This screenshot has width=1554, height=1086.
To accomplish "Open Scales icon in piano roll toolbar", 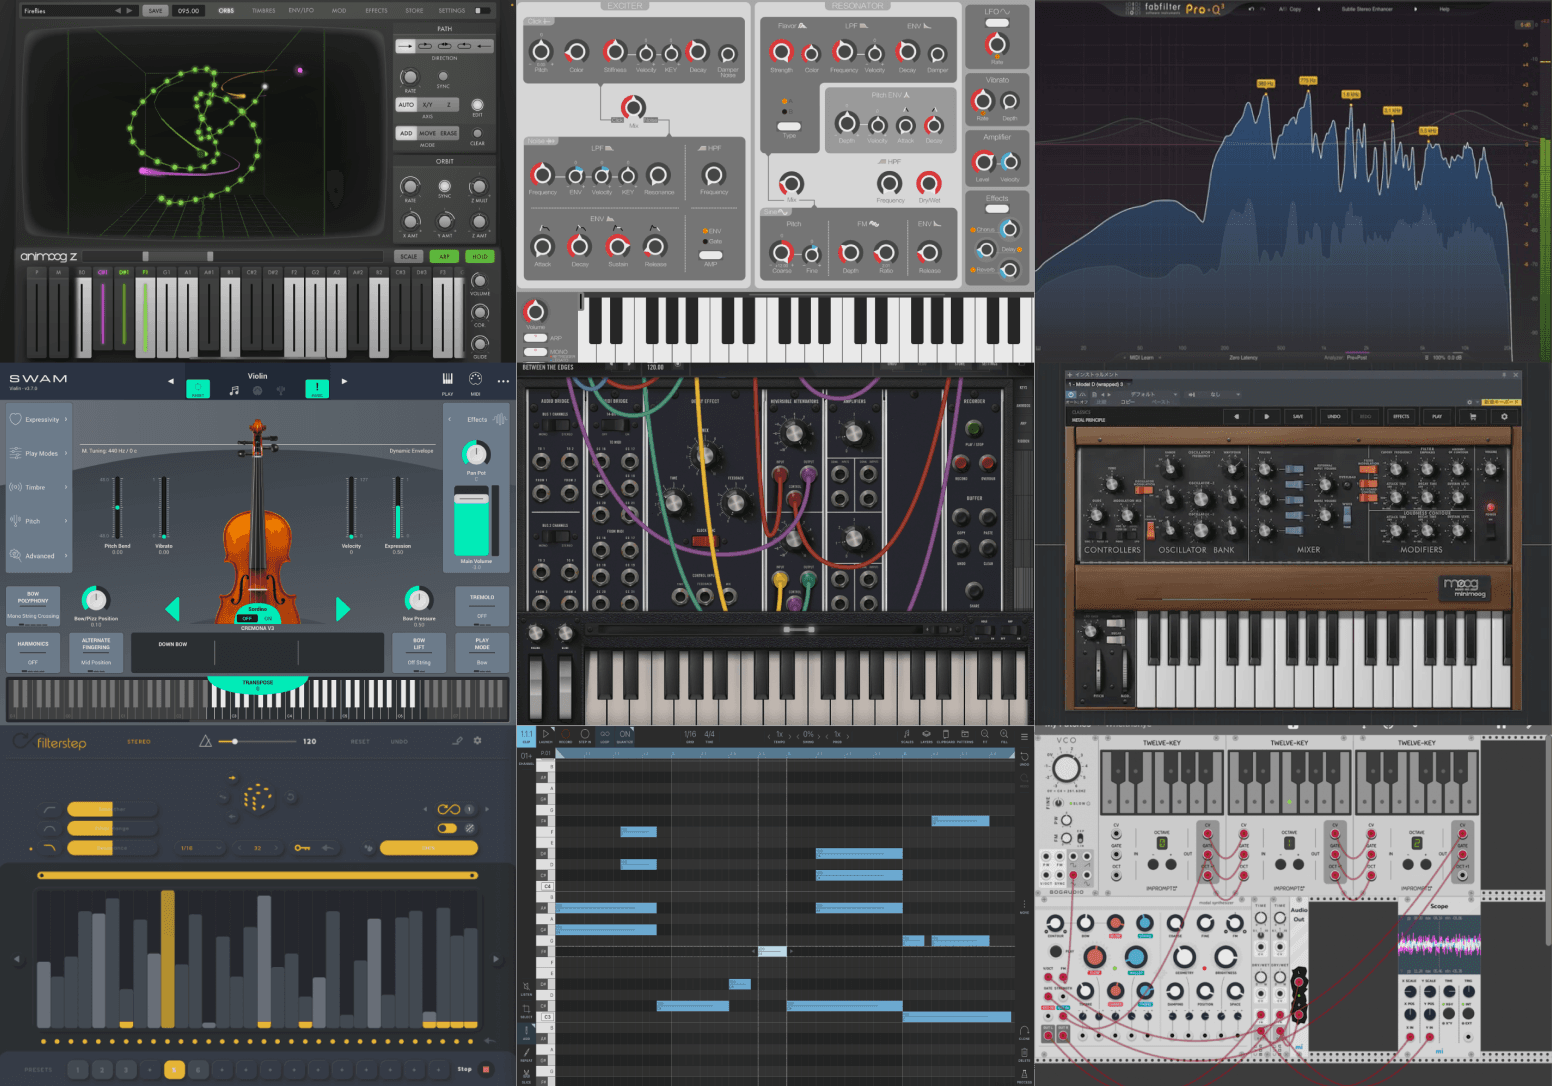I will click(x=907, y=736).
